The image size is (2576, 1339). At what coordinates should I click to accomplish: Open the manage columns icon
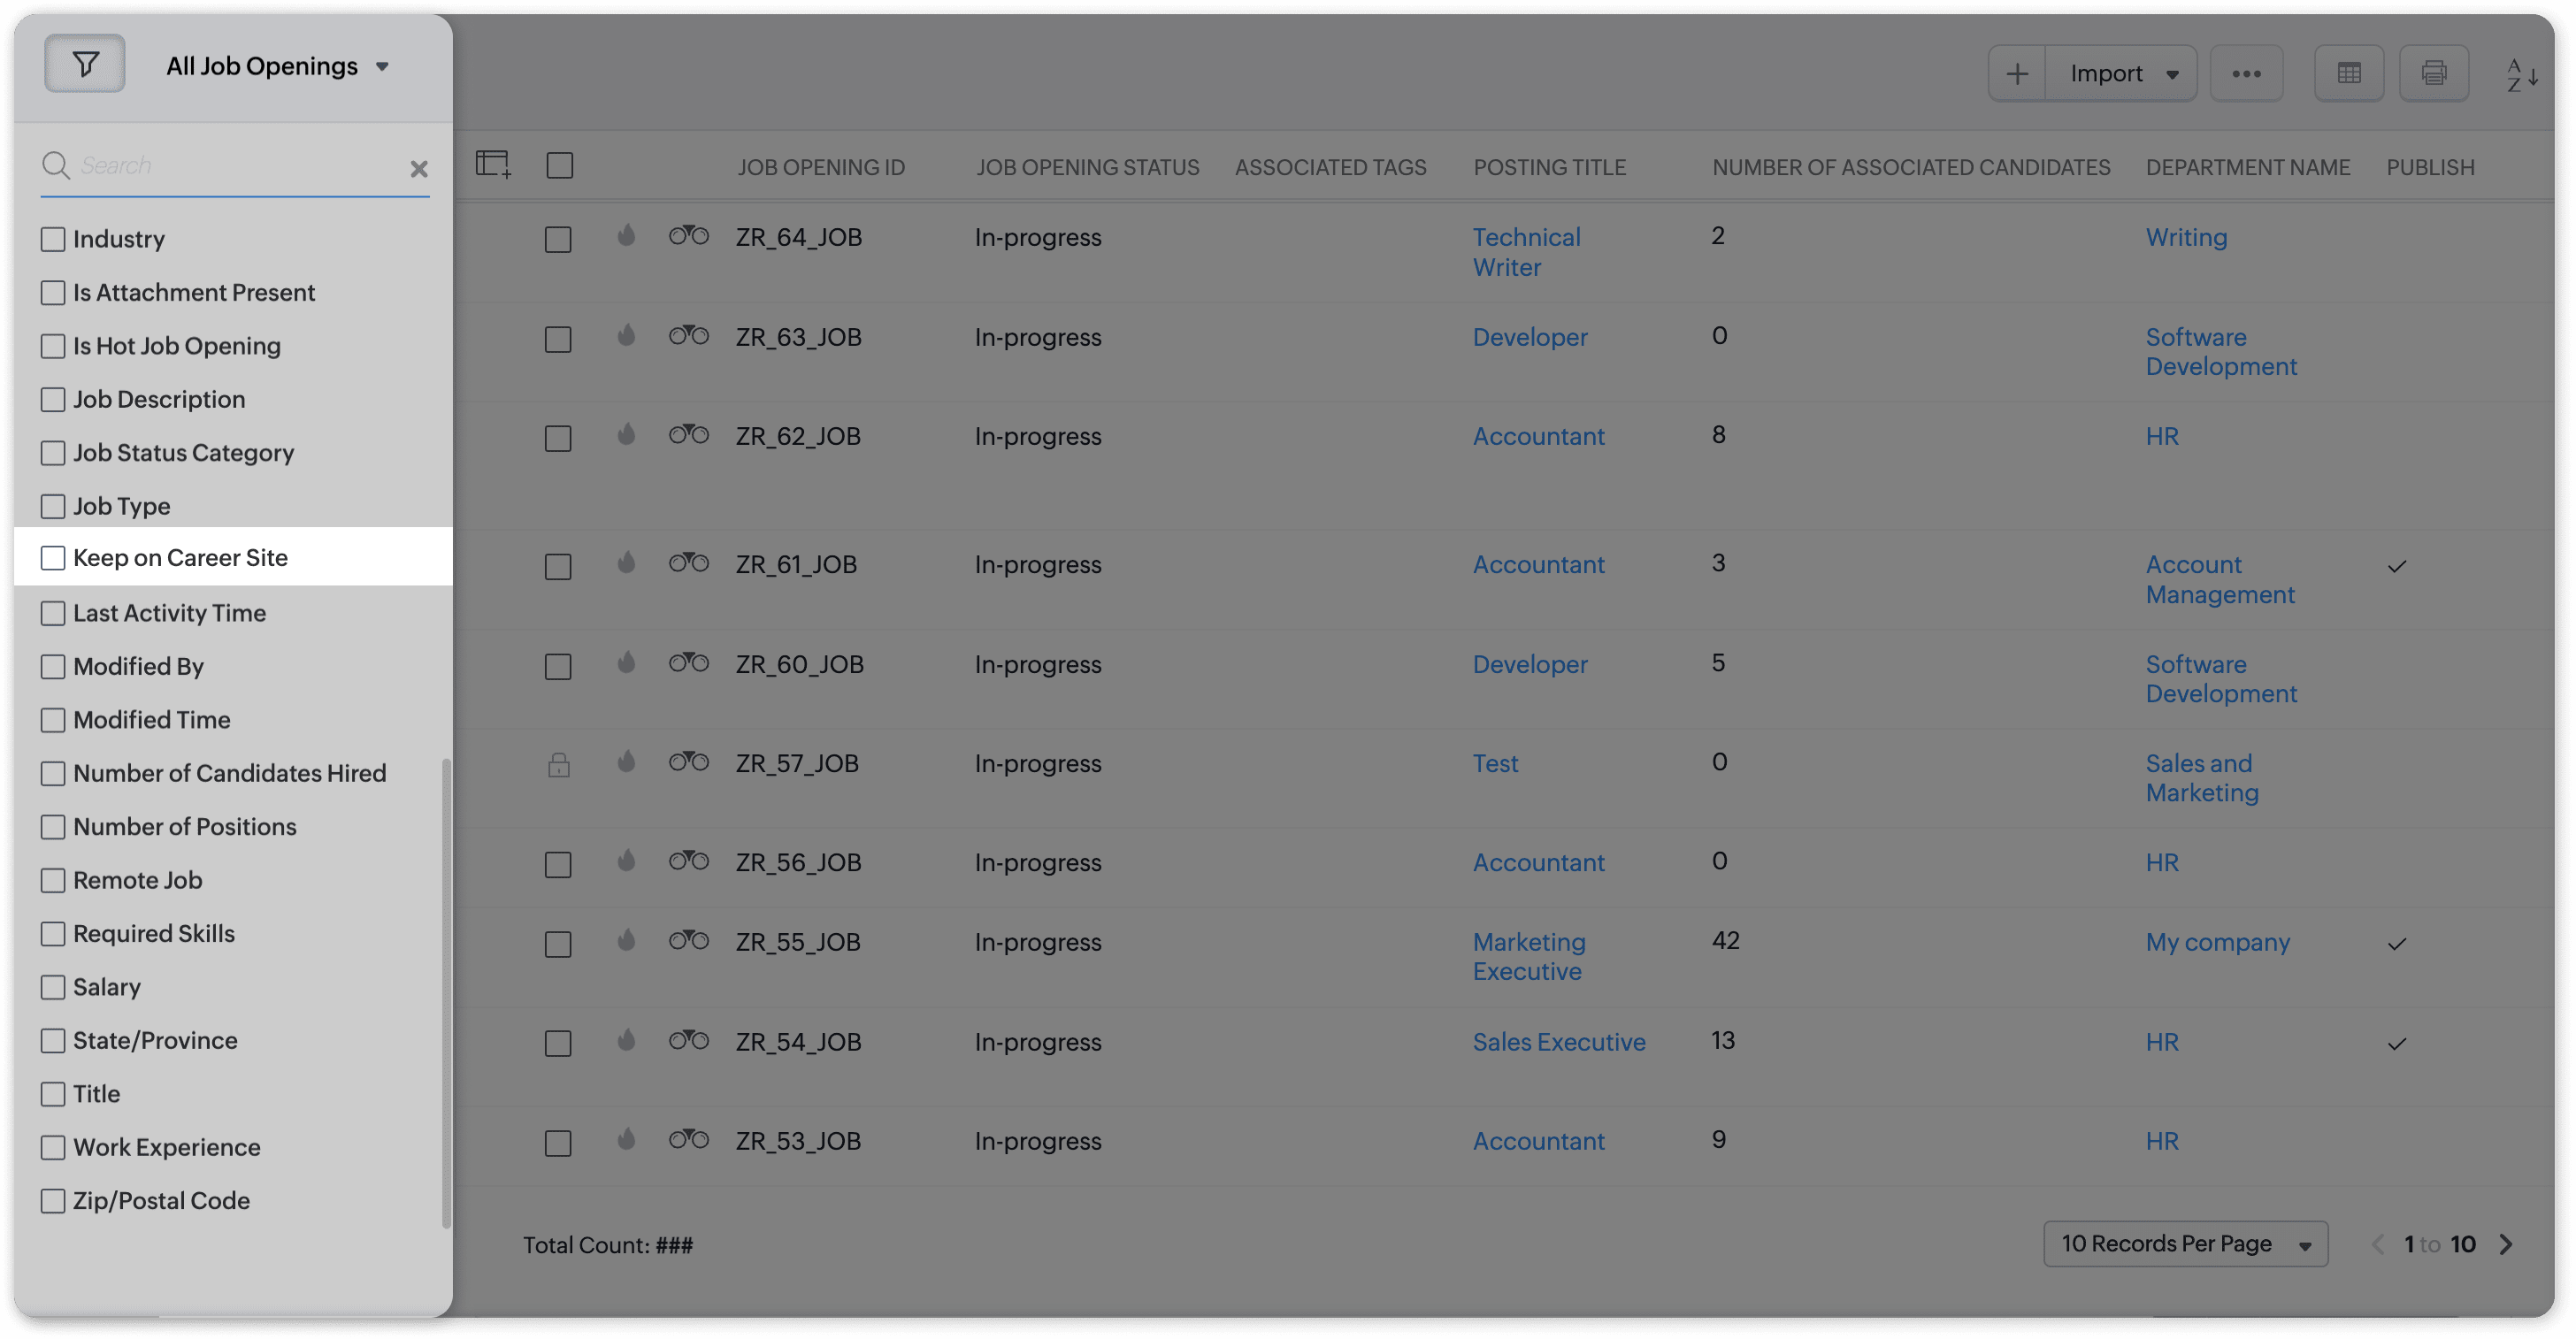(493, 164)
